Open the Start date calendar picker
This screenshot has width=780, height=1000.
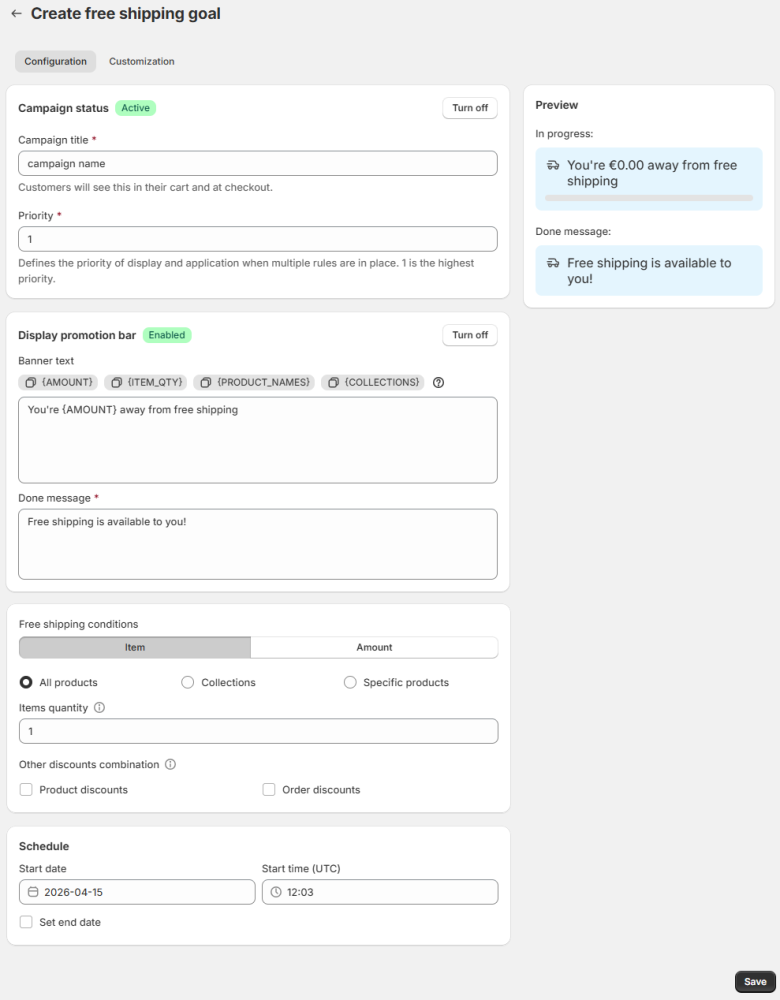137,892
